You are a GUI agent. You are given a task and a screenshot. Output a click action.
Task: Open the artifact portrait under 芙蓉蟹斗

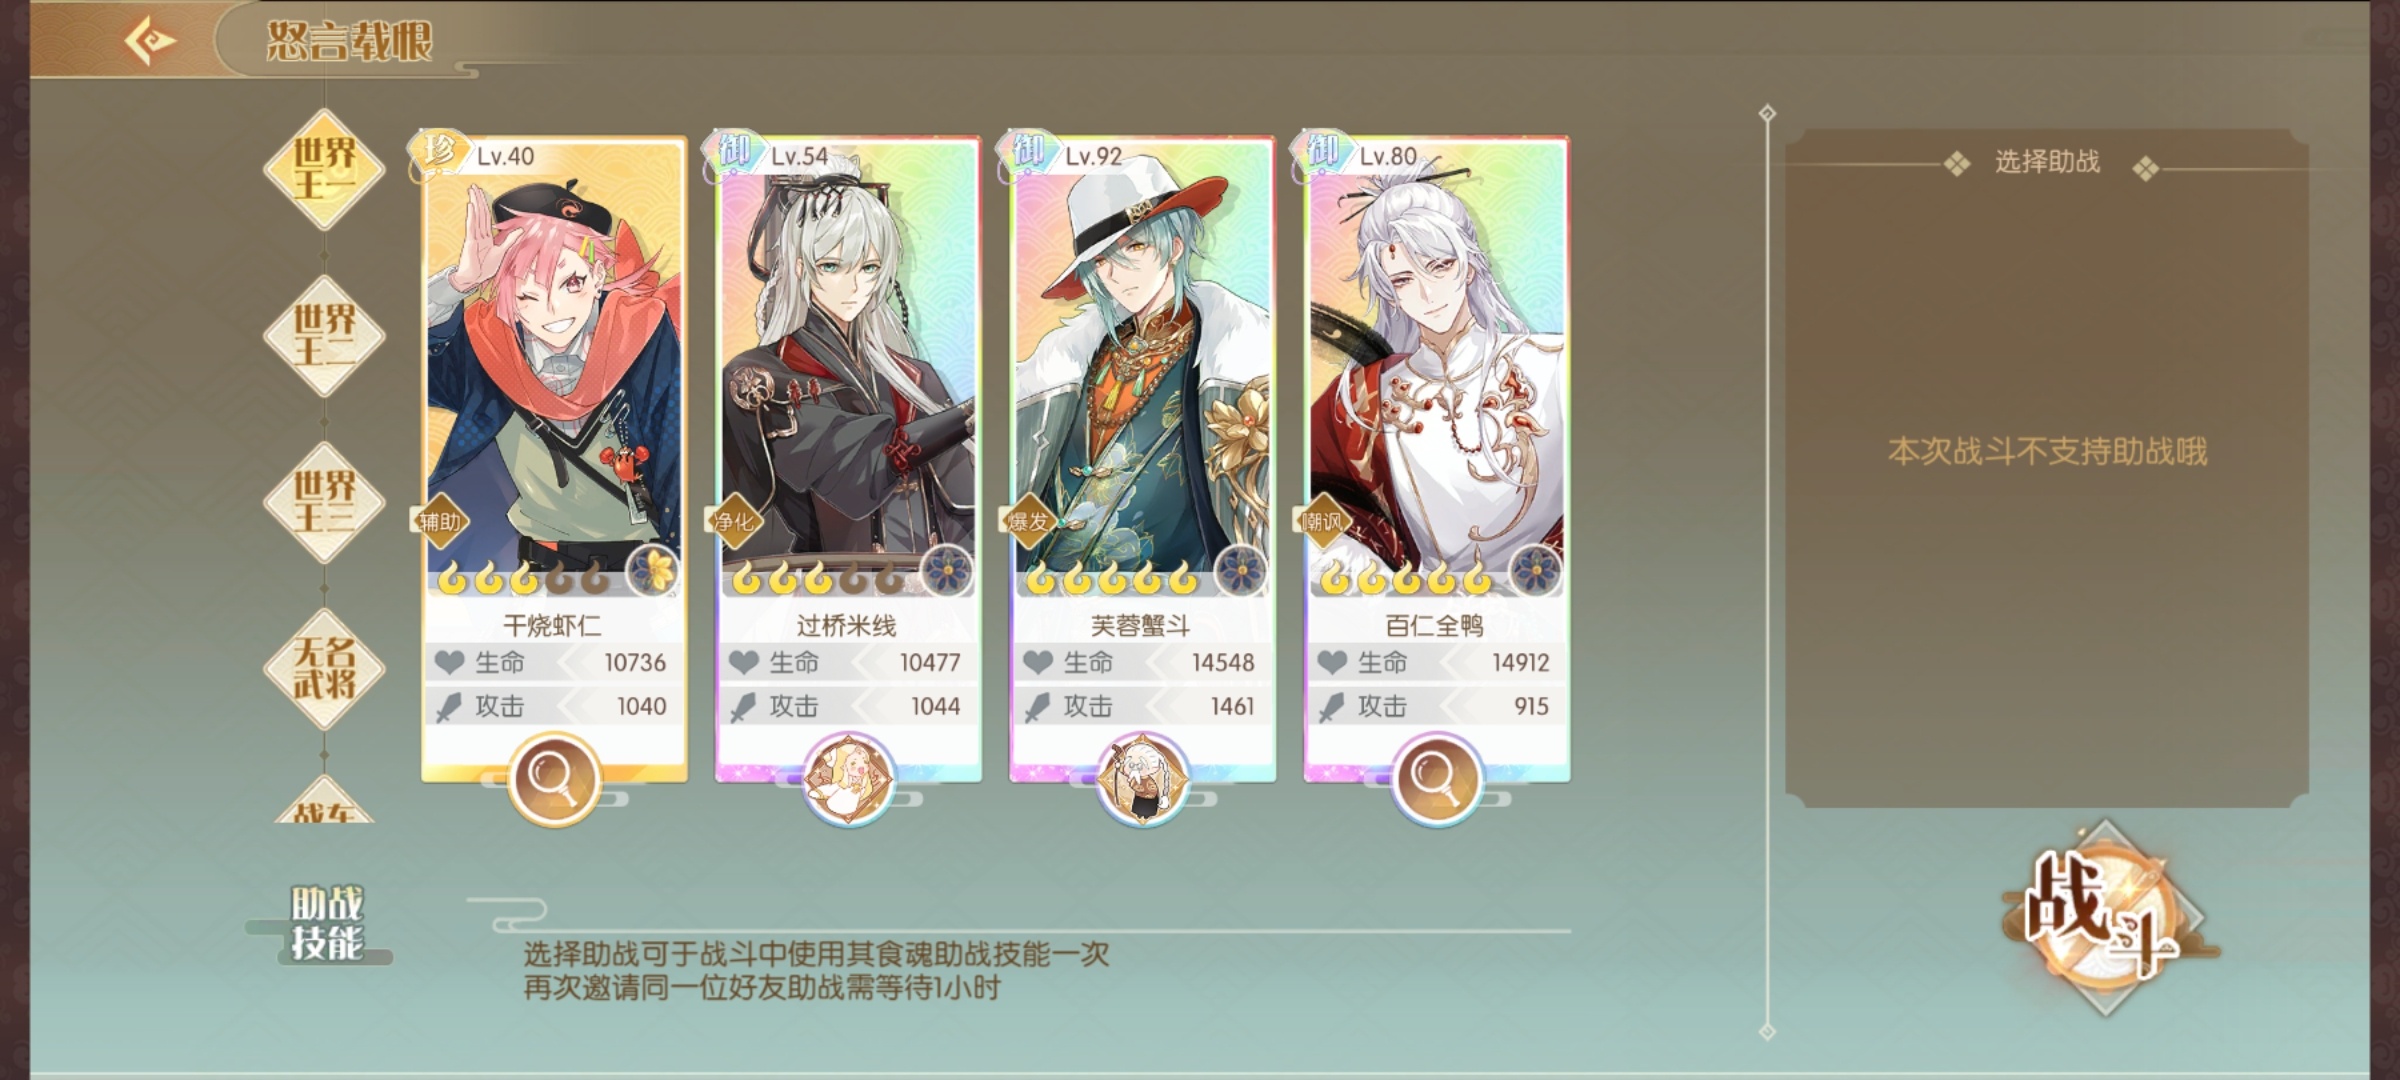(1141, 778)
